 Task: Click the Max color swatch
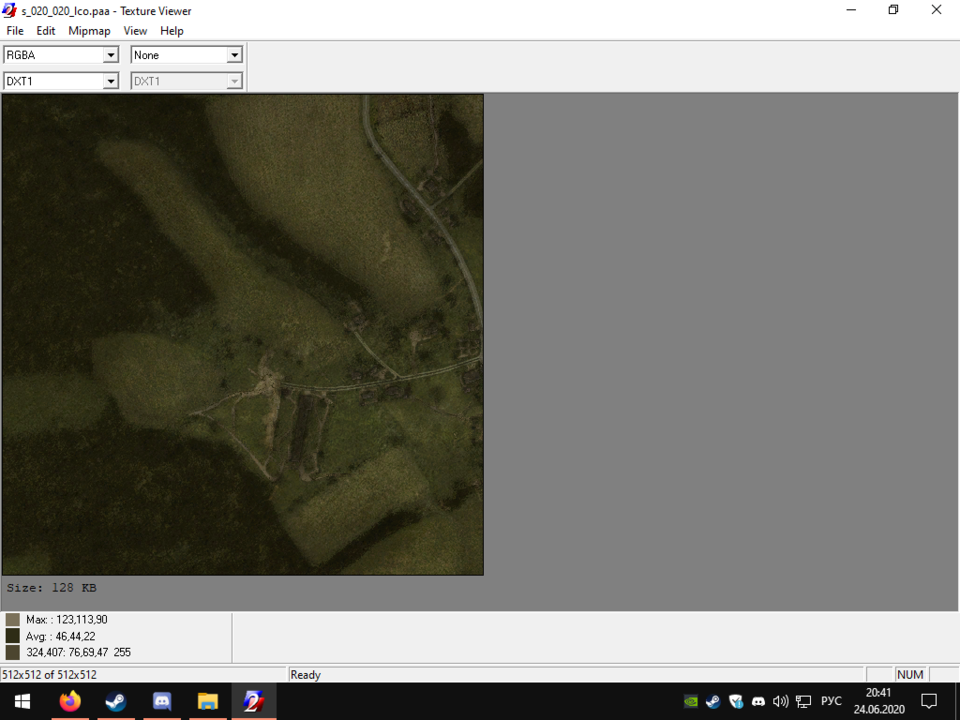(x=12, y=620)
